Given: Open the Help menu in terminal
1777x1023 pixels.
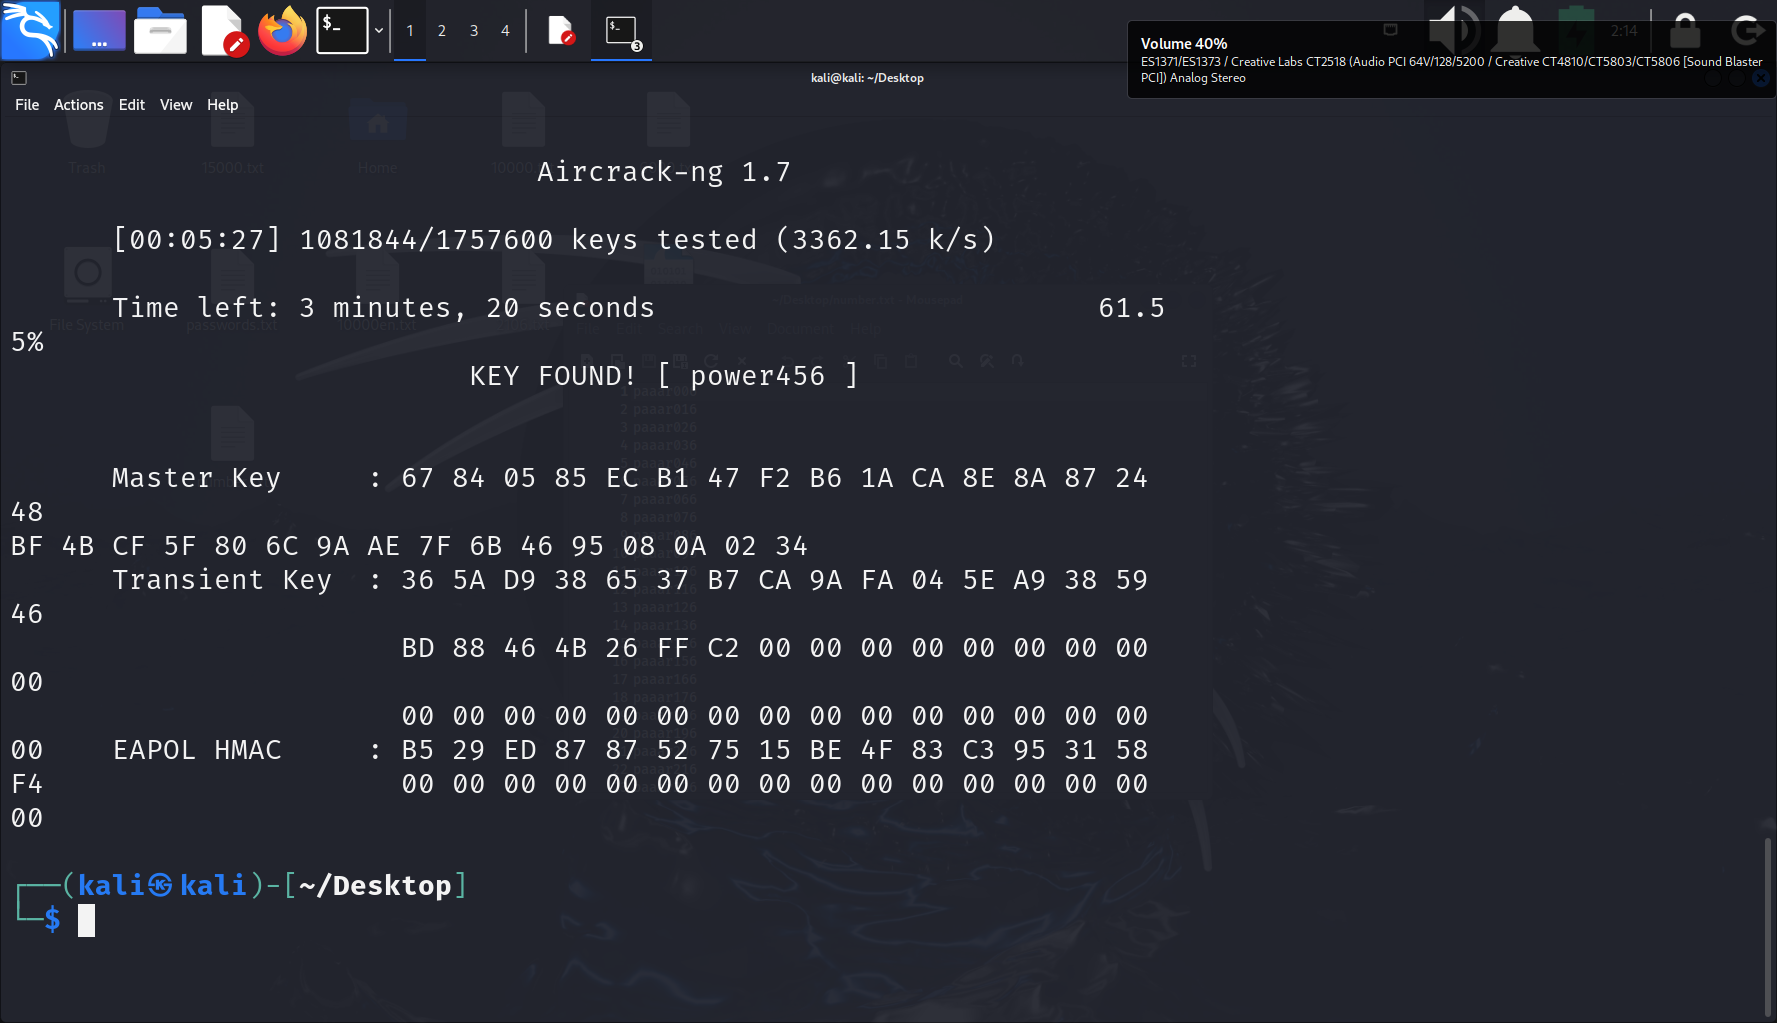Looking at the screenshot, I should tap(223, 105).
